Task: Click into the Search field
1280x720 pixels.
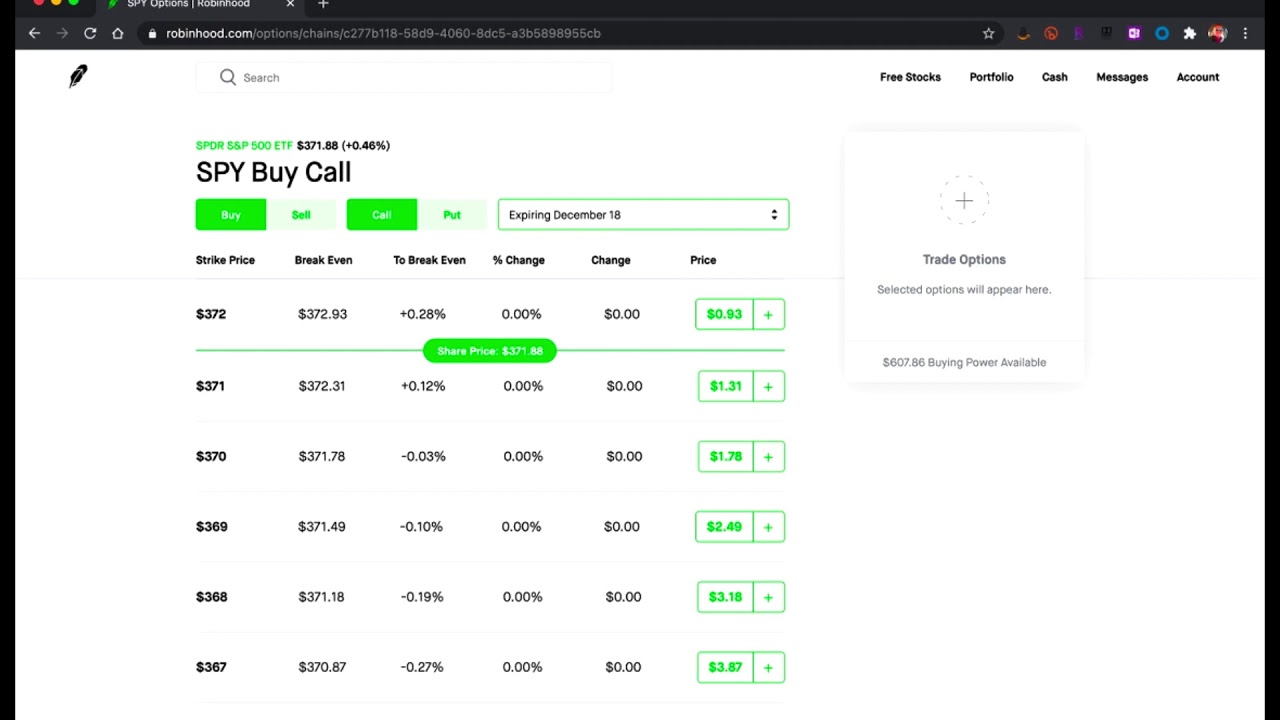Action: click(x=404, y=77)
